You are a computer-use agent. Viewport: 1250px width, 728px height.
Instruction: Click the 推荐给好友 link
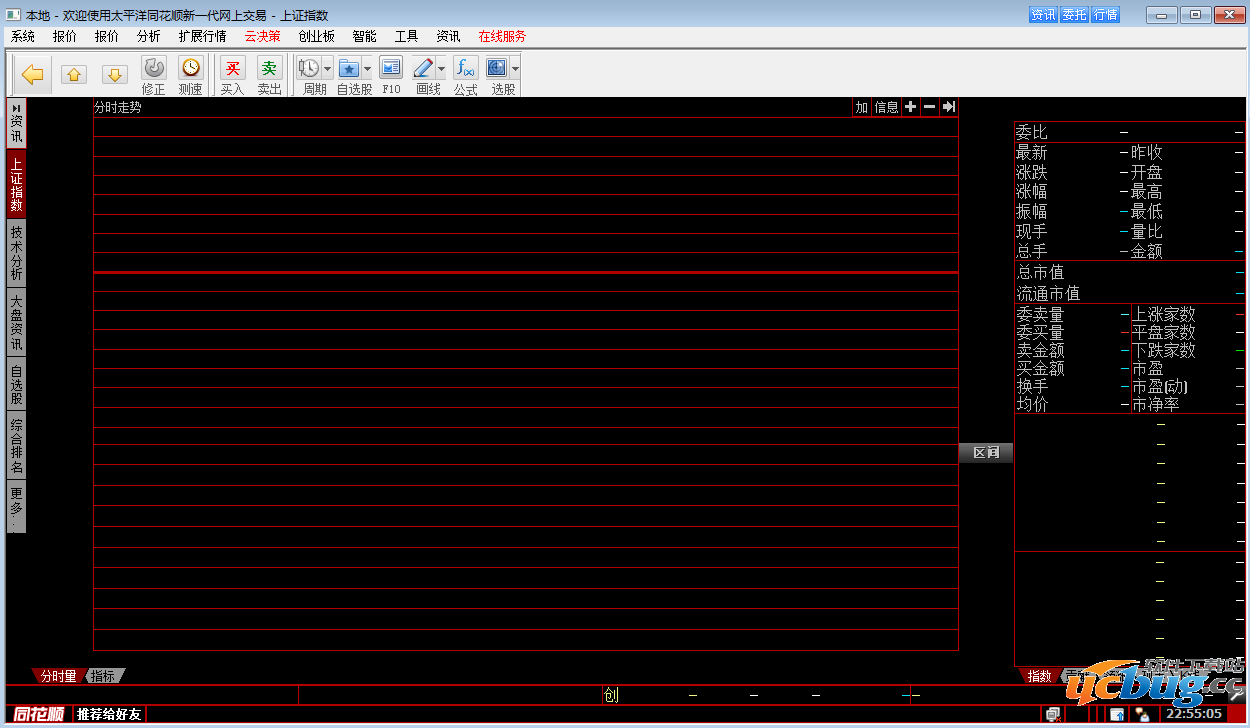tap(109, 714)
